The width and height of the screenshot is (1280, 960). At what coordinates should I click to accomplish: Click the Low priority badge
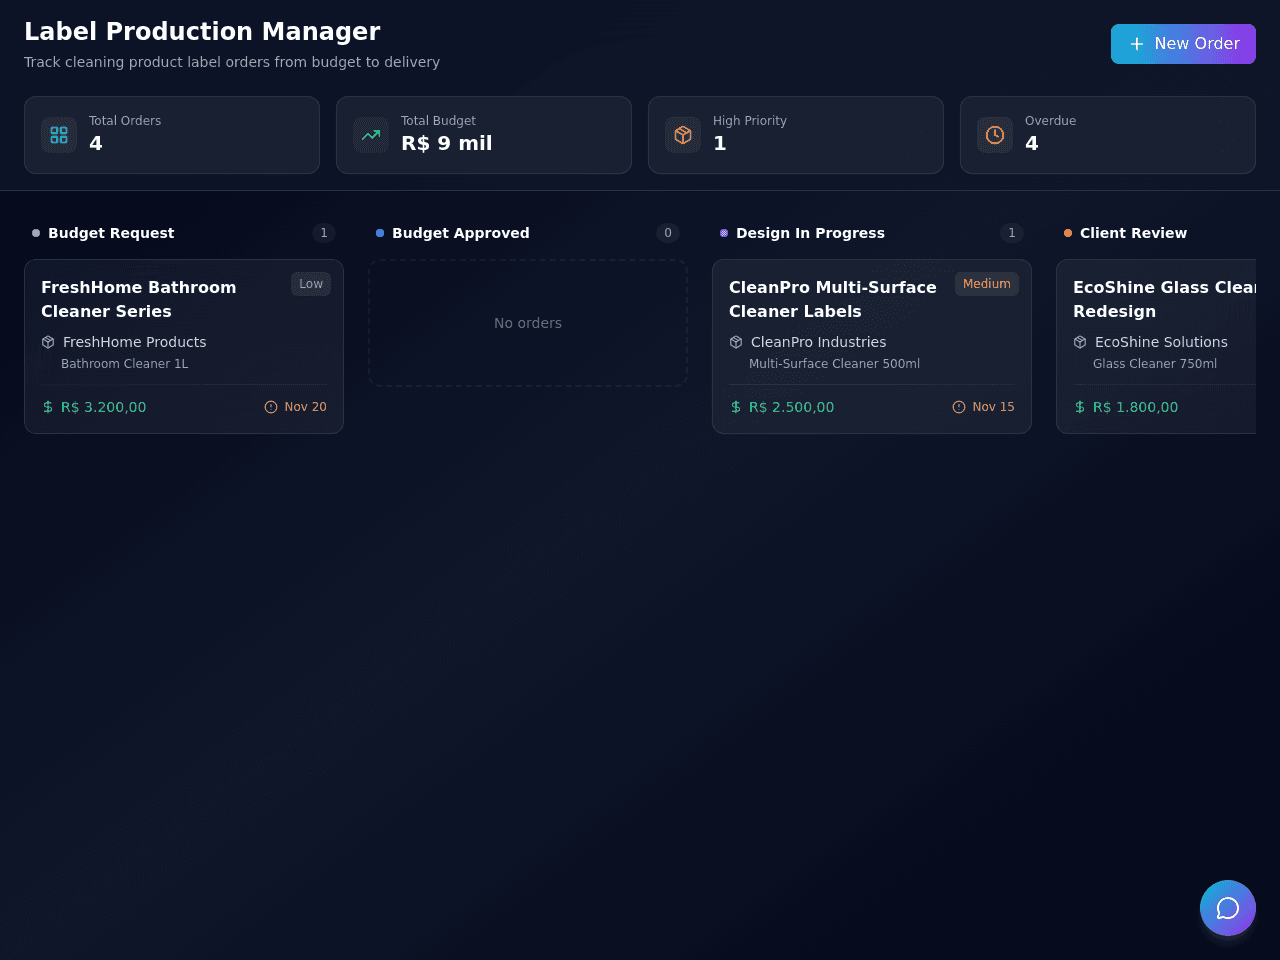click(311, 284)
